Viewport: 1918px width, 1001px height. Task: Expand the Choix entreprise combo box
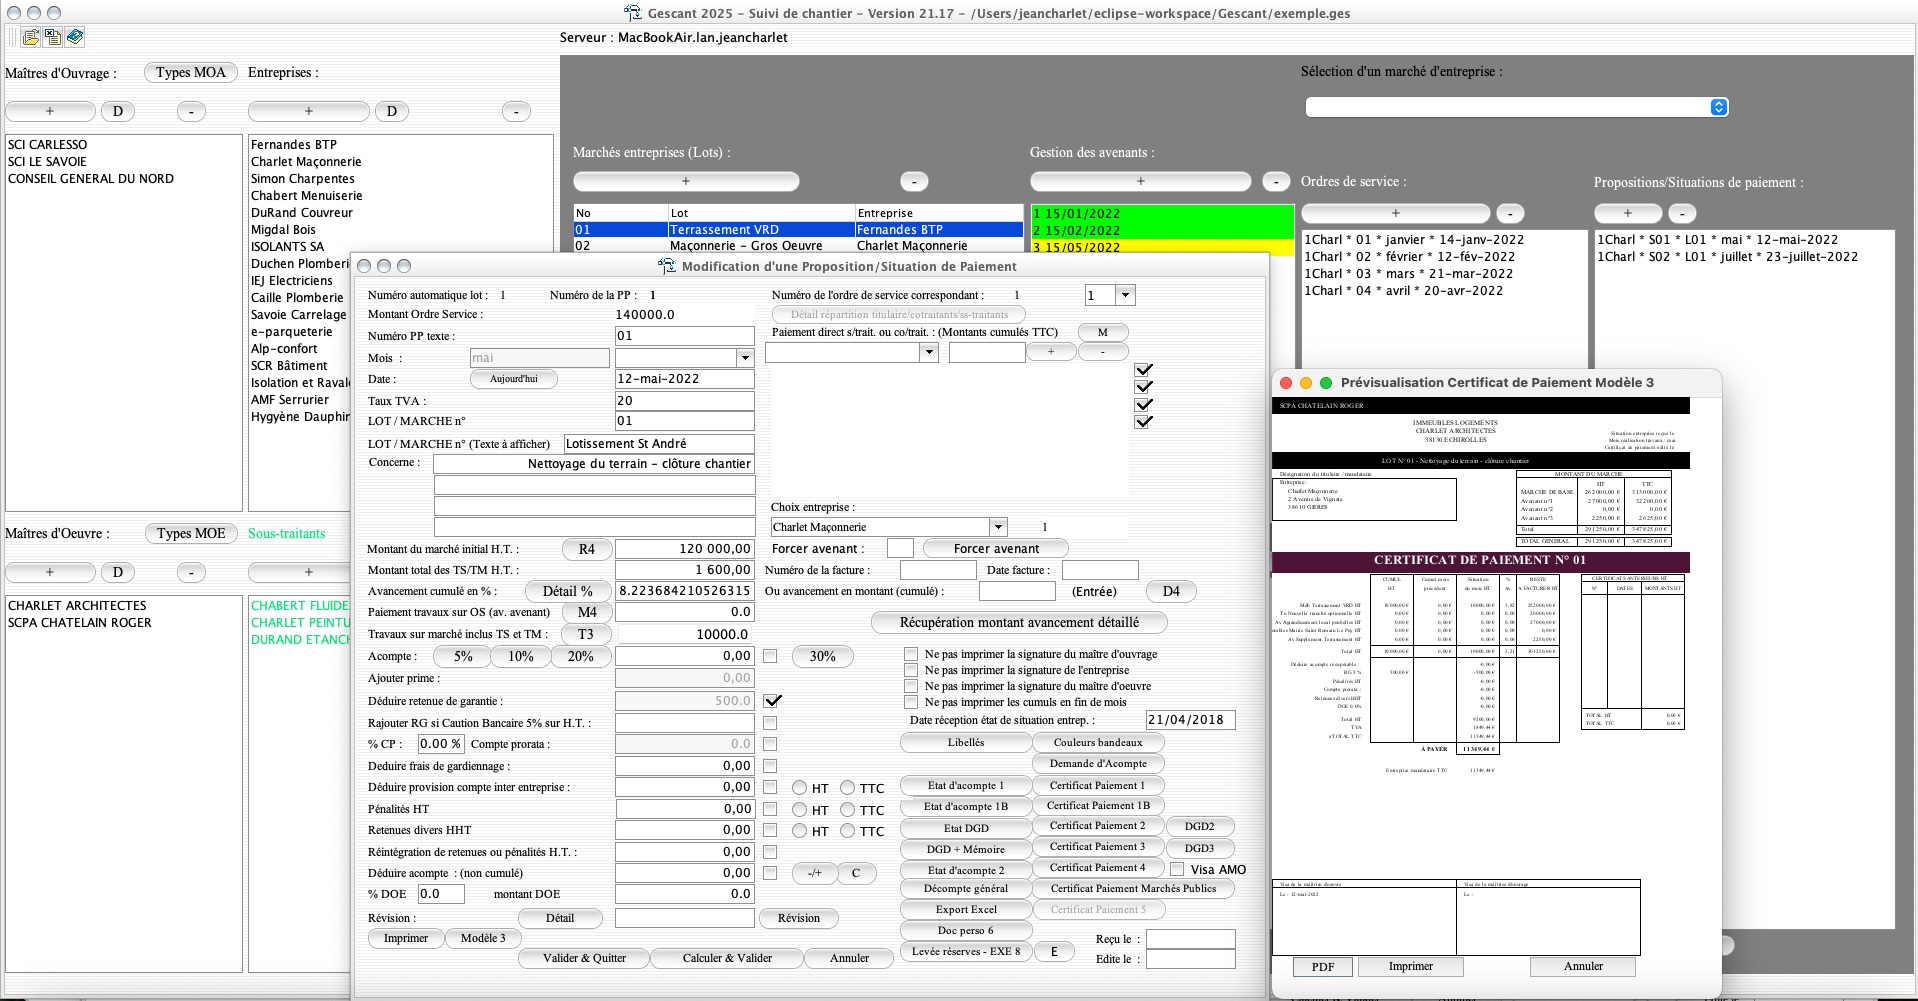(x=998, y=527)
